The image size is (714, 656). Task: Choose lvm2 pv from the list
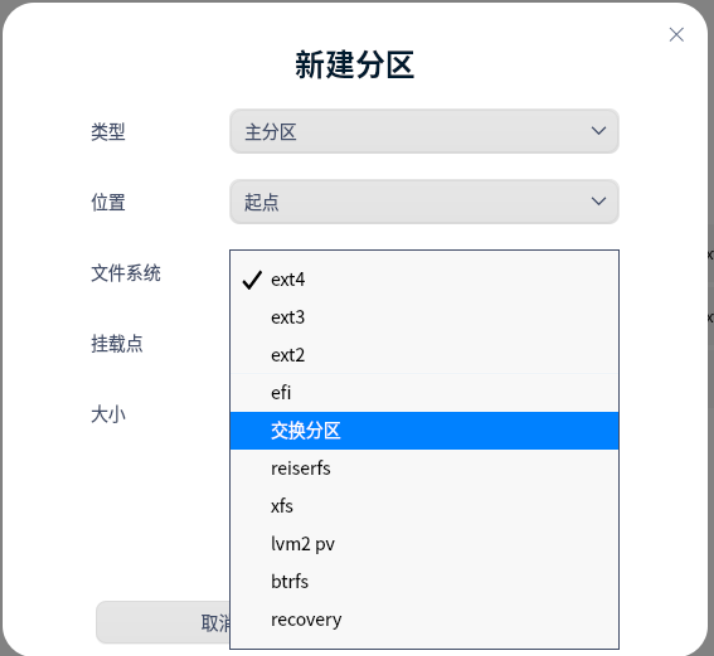pos(302,544)
